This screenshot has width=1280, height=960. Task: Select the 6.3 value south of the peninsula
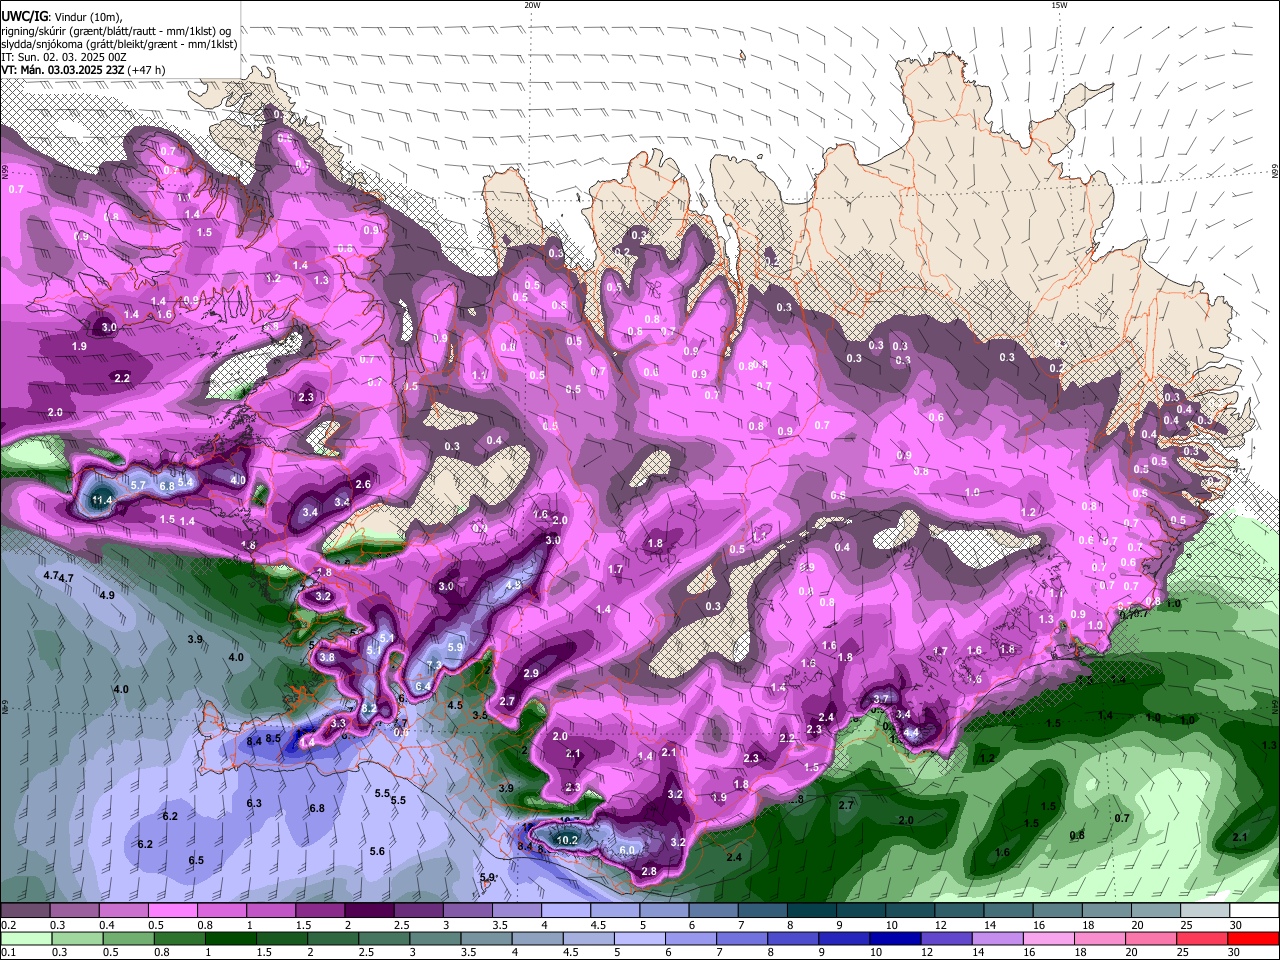pyautogui.click(x=254, y=803)
